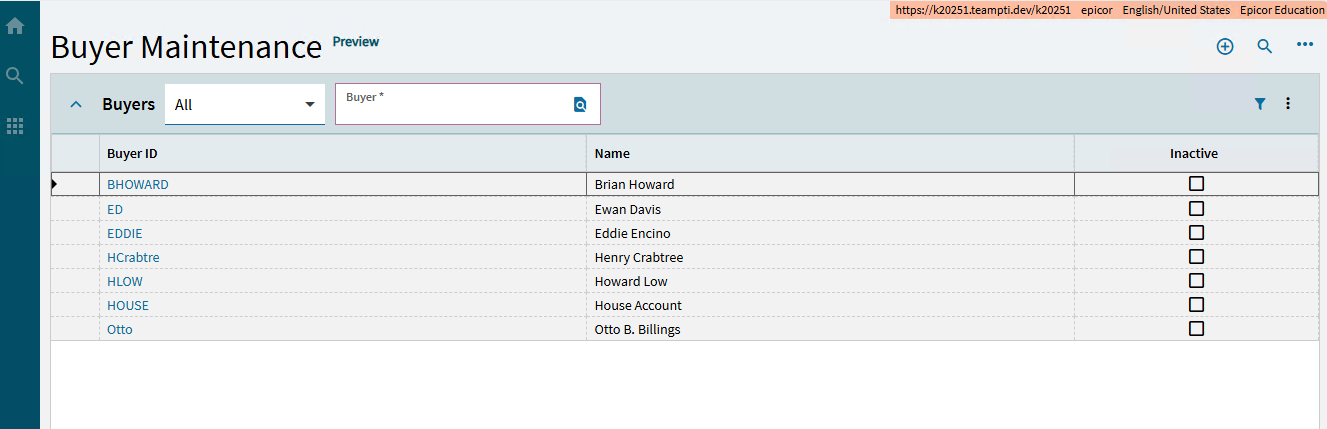
Task: Click into the Buyer input field
Action: pyautogui.click(x=455, y=108)
